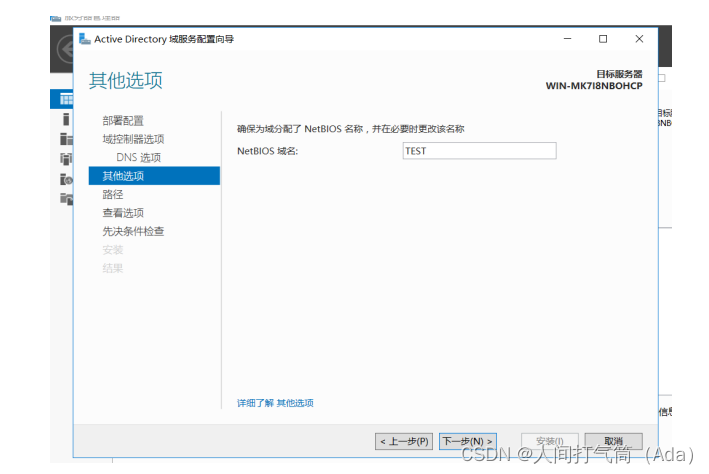Screen dimensions: 709x474
Task: Open the DNS 选项 wizard step
Action: (x=138, y=157)
